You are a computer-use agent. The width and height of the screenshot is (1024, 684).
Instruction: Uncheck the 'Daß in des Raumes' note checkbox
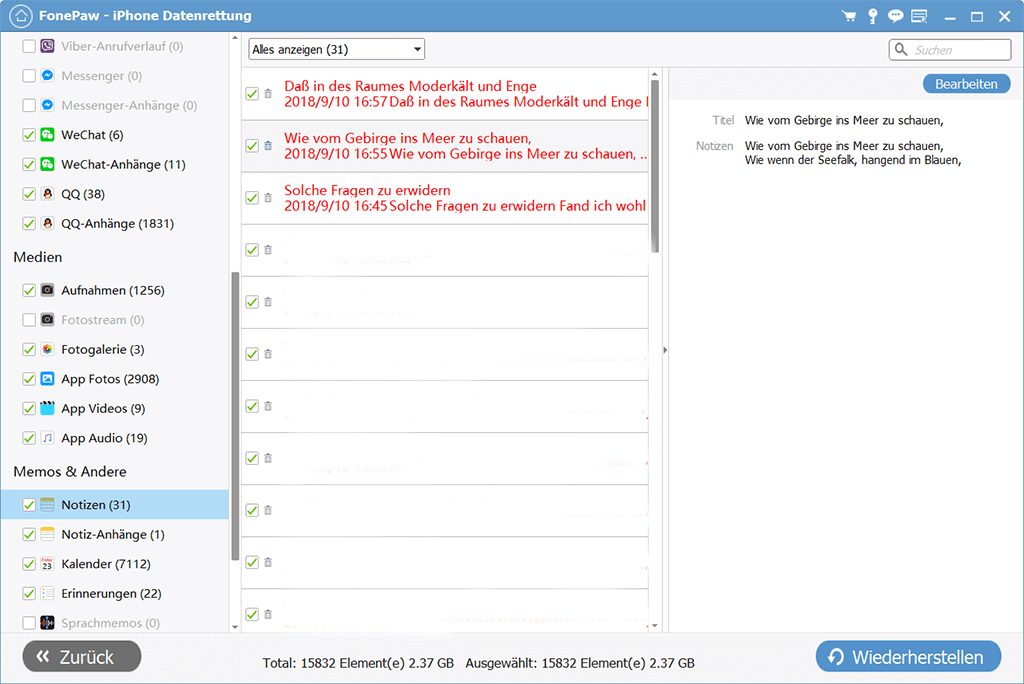click(x=252, y=93)
